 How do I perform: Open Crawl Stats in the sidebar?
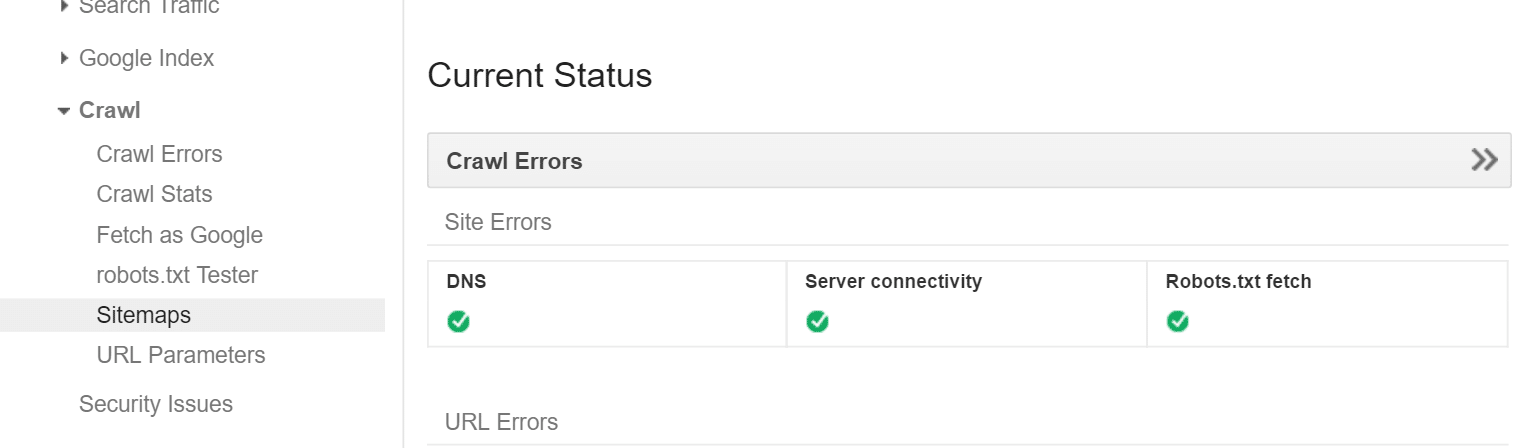click(154, 194)
